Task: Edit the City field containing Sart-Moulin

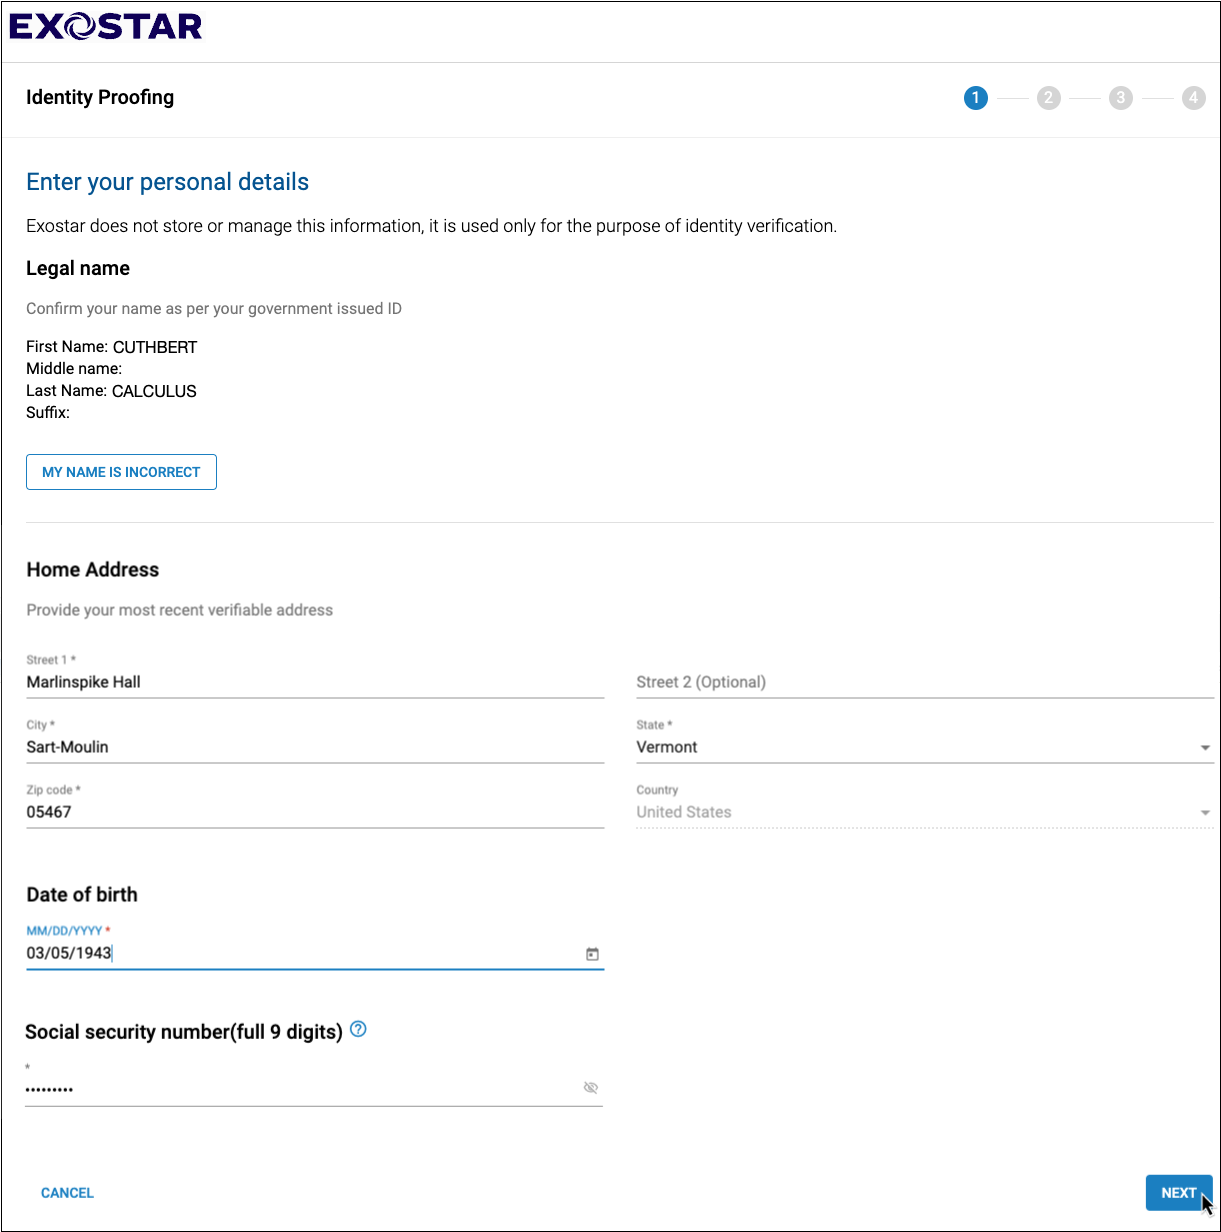Action: [x=314, y=747]
